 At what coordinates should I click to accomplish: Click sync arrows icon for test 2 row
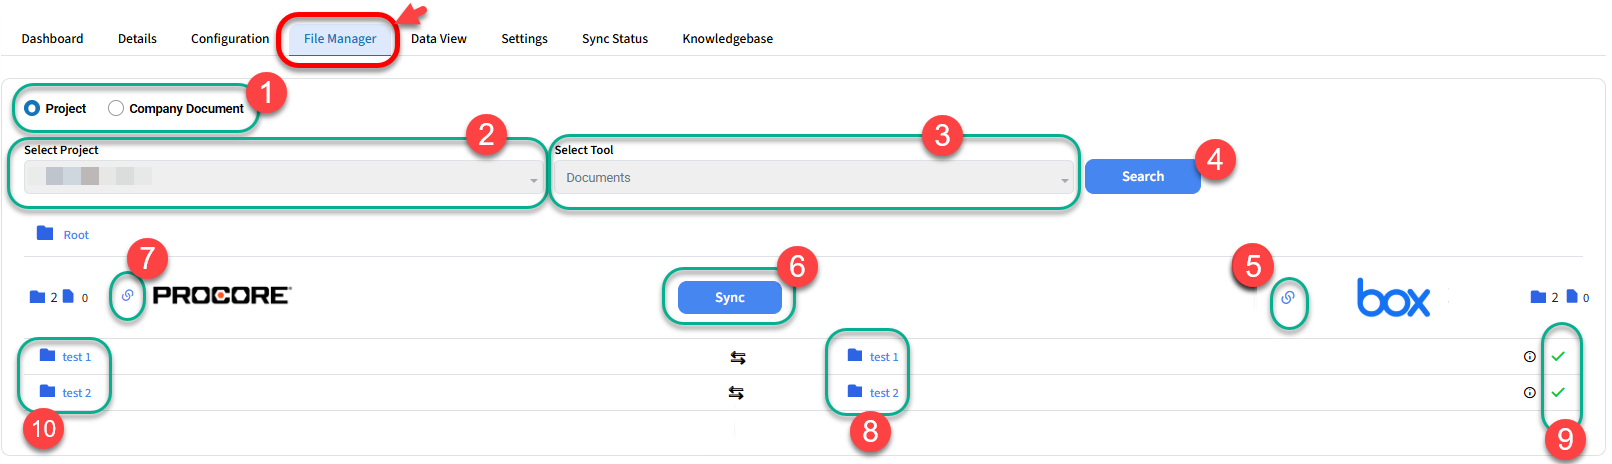pyautogui.click(x=736, y=393)
